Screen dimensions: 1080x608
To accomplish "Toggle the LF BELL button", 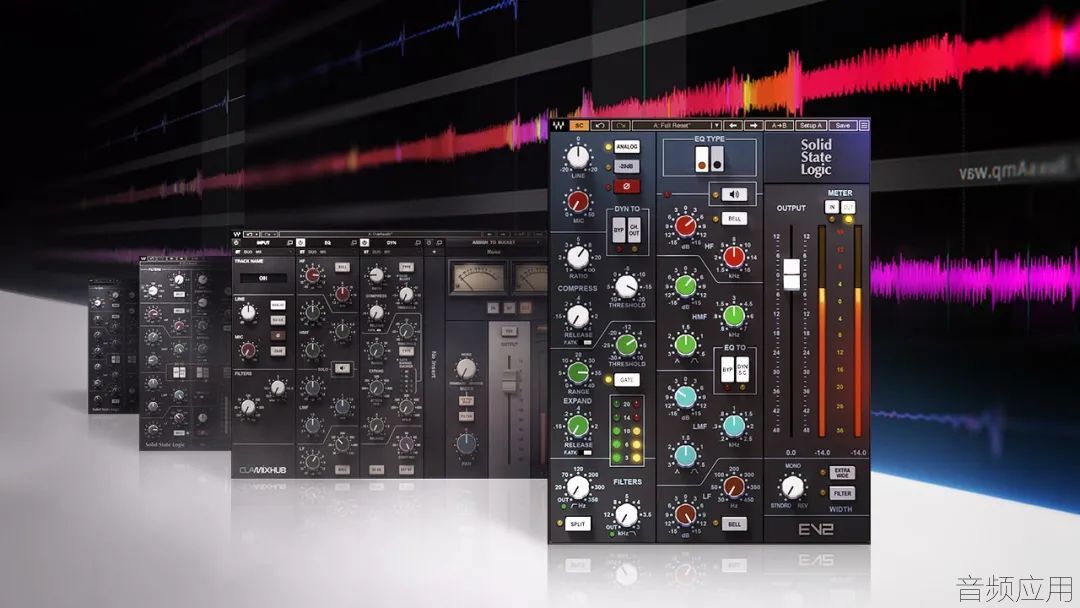I will [x=734, y=524].
